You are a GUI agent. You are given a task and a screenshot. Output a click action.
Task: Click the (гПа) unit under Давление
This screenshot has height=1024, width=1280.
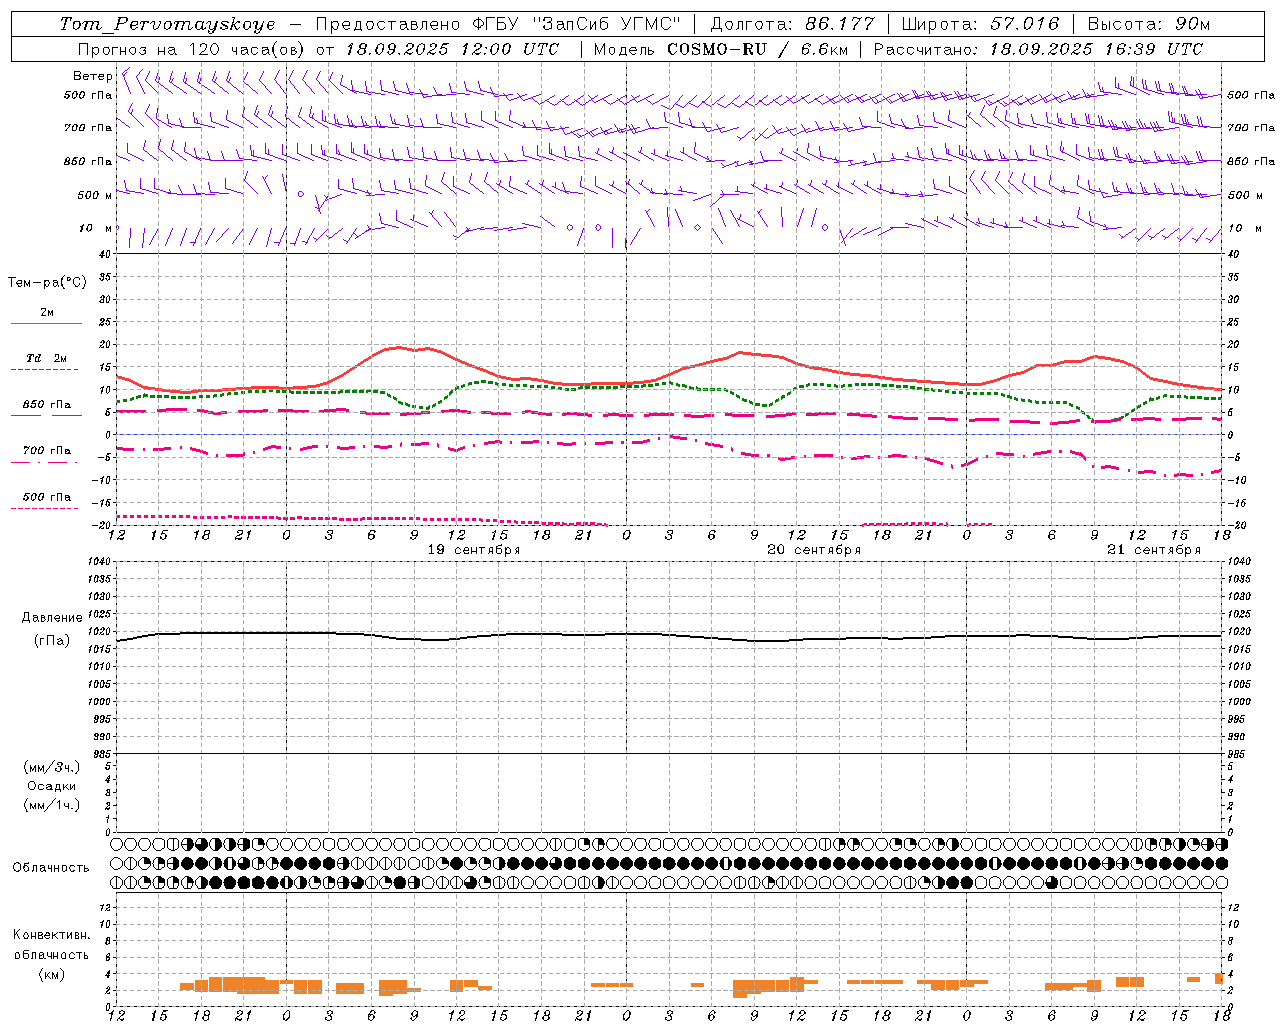pyautogui.click(x=51, y=641)
